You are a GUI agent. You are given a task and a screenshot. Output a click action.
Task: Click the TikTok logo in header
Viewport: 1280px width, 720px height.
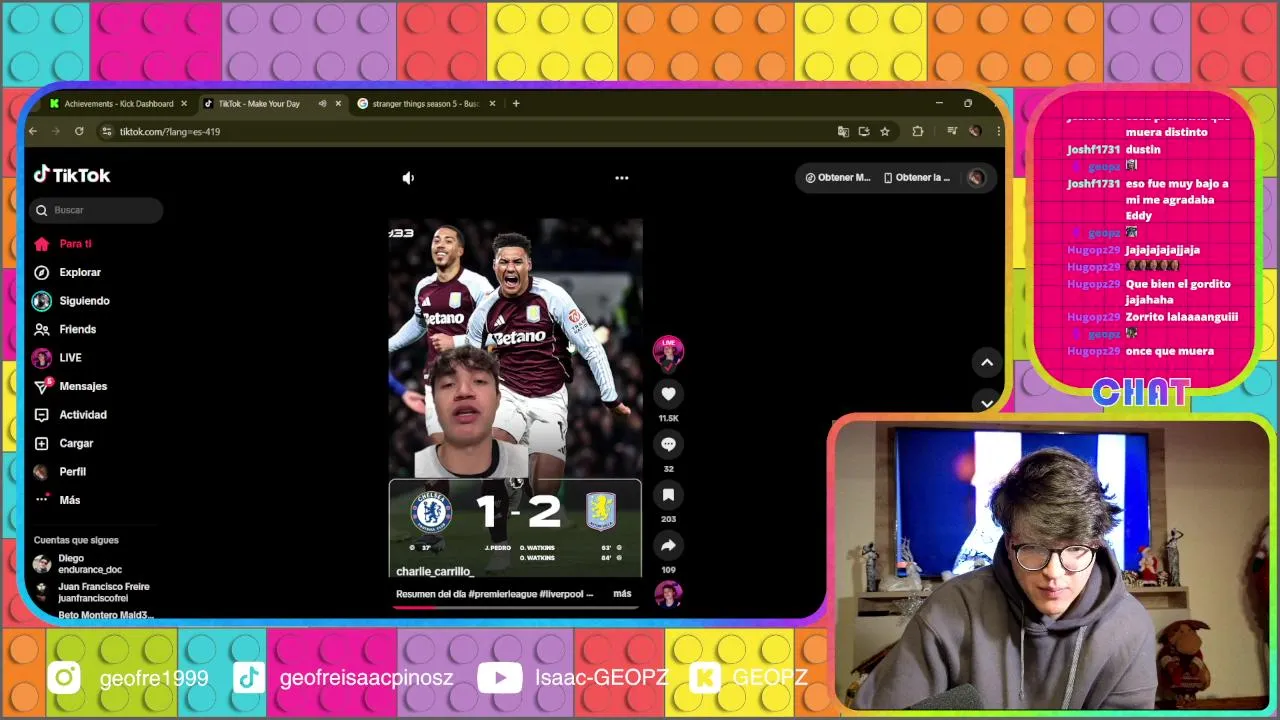(72, 175)
